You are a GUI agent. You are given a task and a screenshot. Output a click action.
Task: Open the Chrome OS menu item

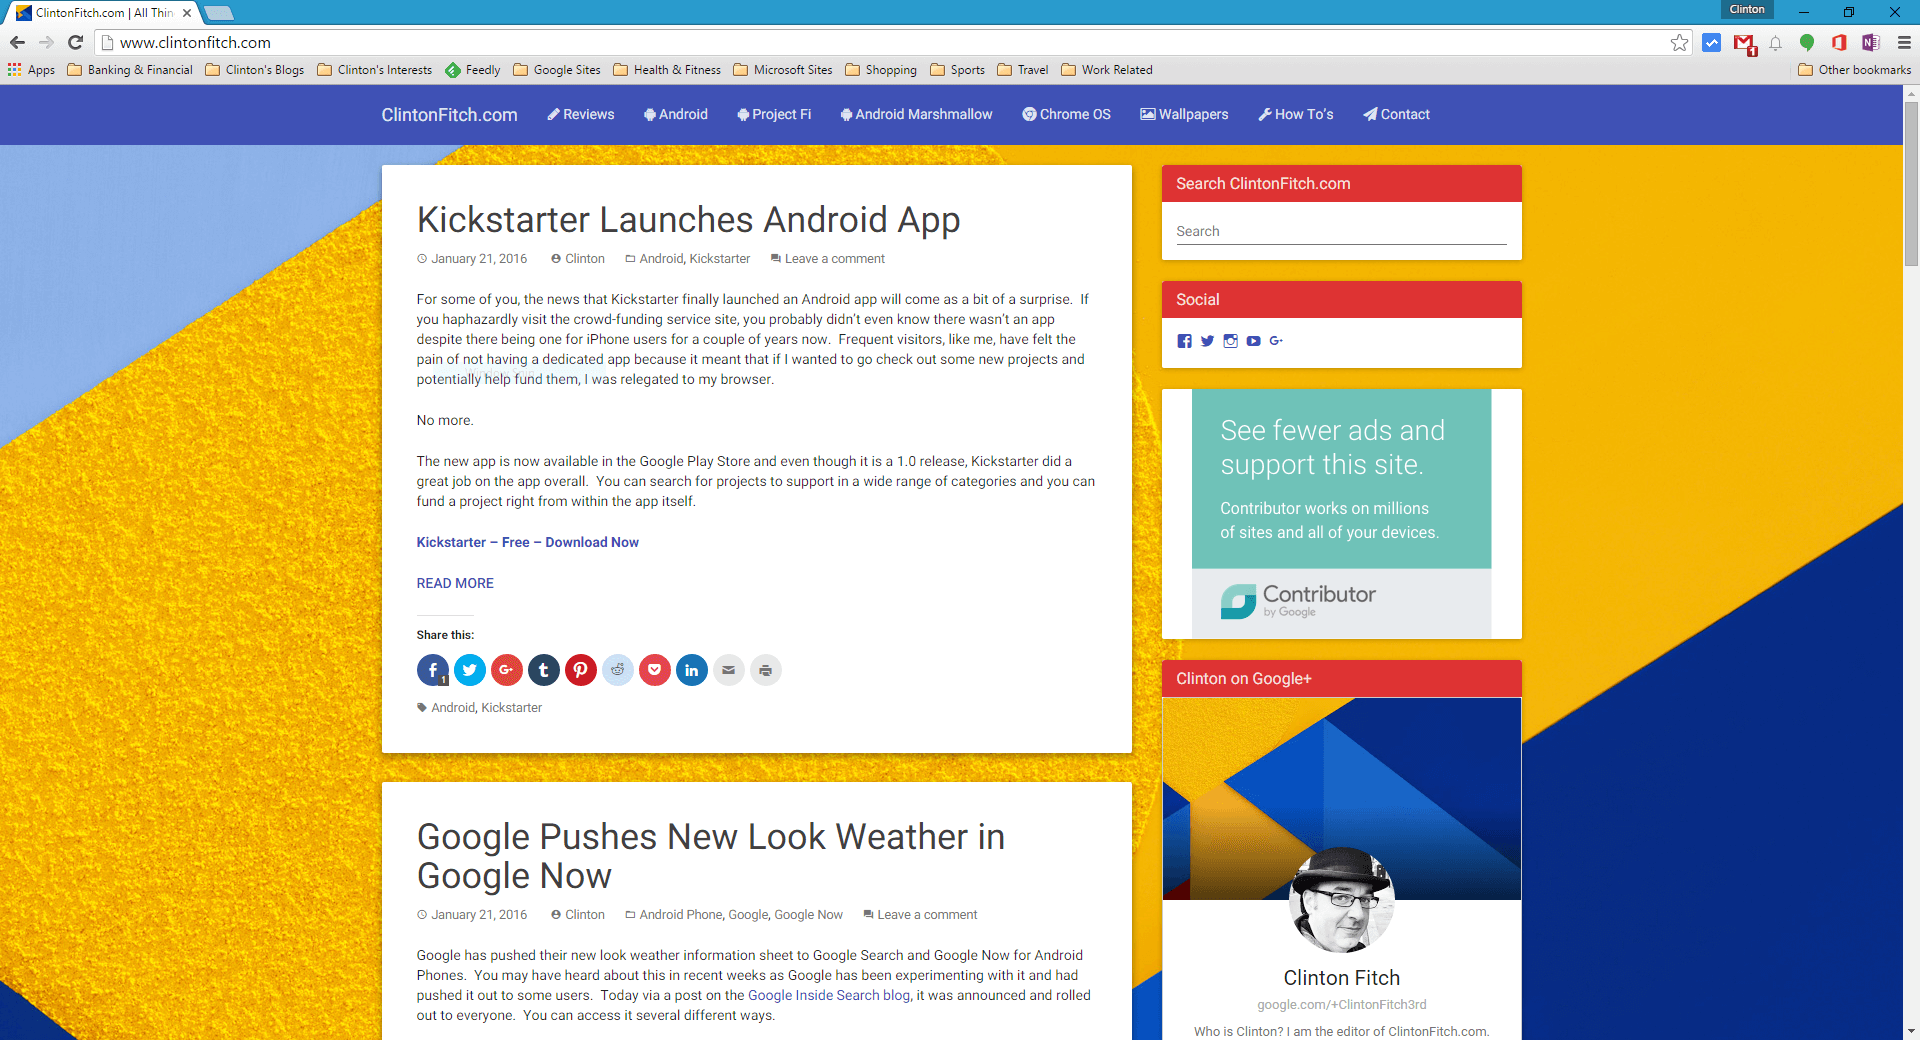pyautogui.click(x=1066, y=114)
